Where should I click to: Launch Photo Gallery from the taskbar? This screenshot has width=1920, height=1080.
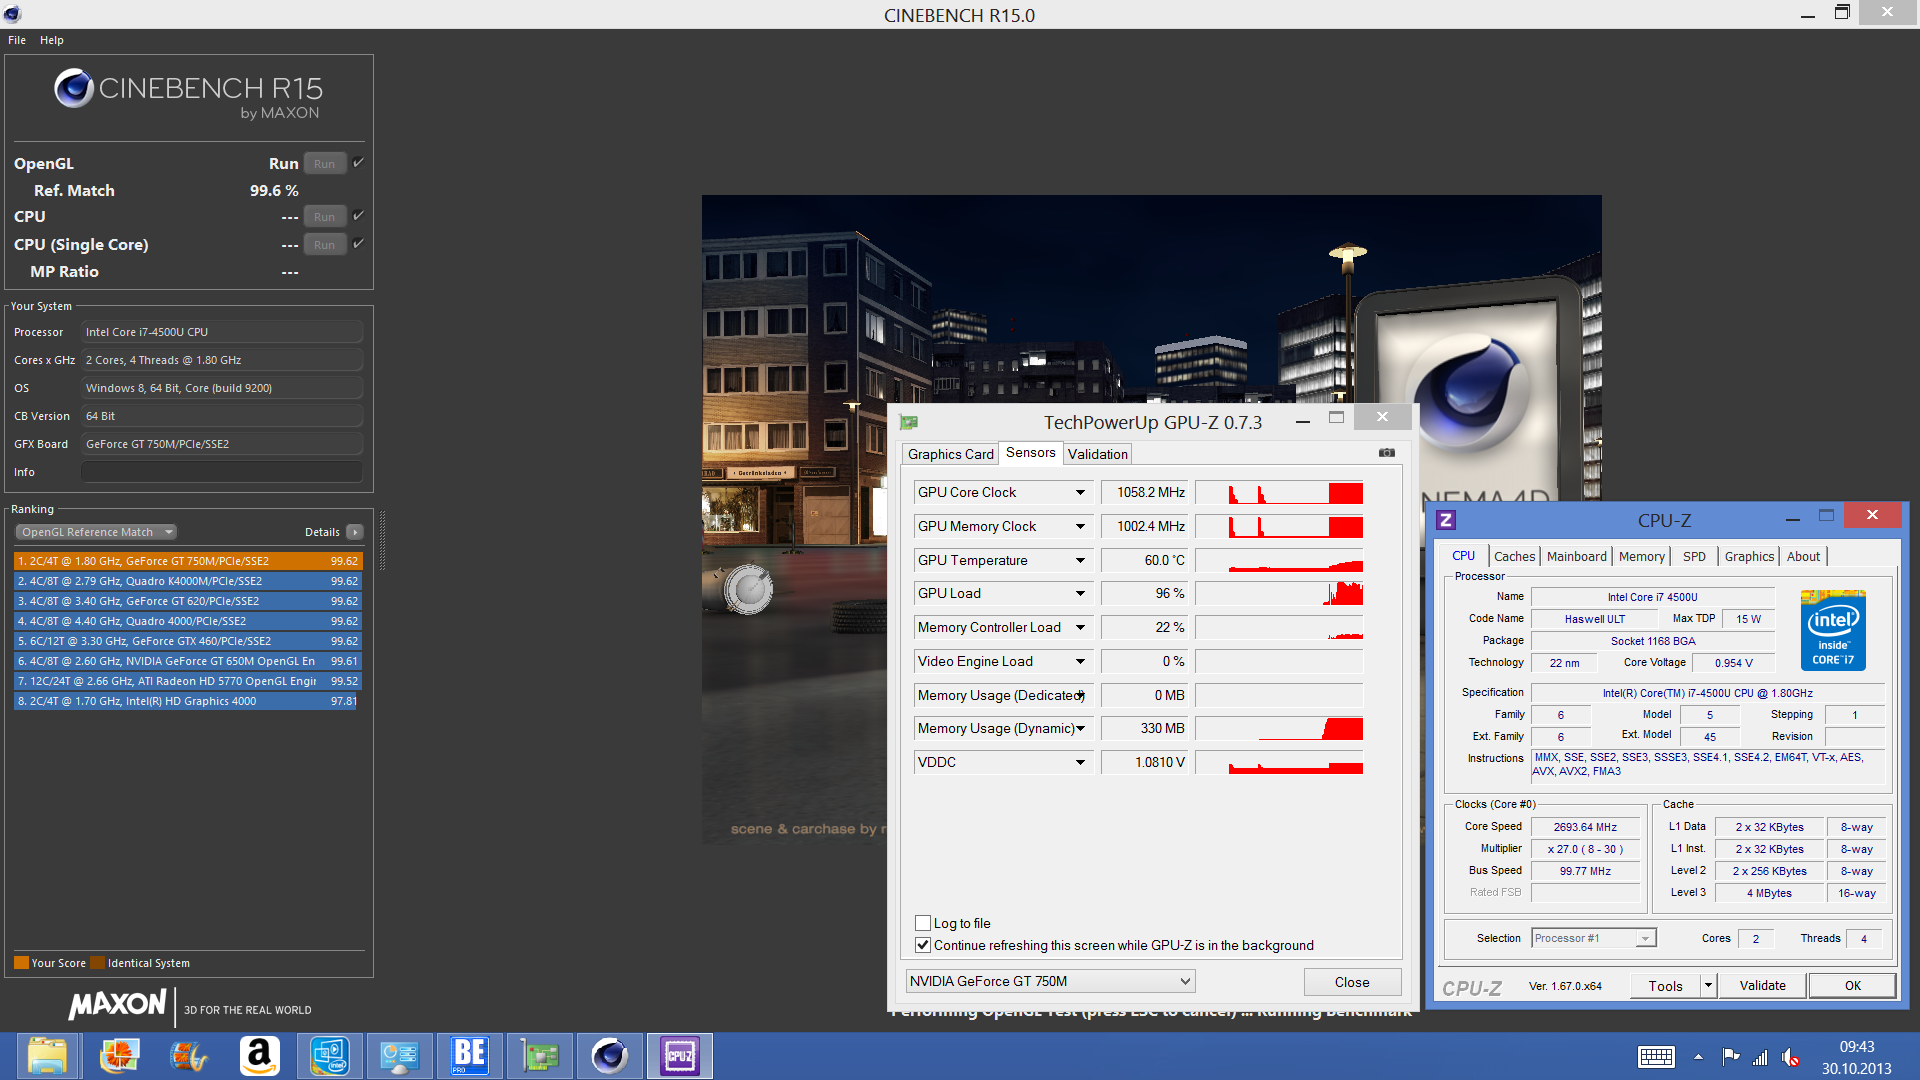tap(119, 1056)
